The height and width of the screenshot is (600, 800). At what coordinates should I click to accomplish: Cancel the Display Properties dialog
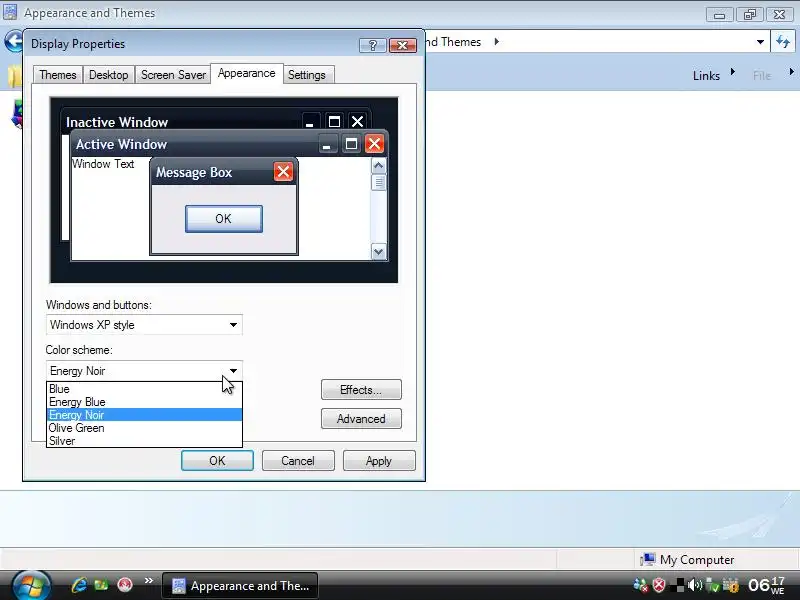tap(298, 461)
